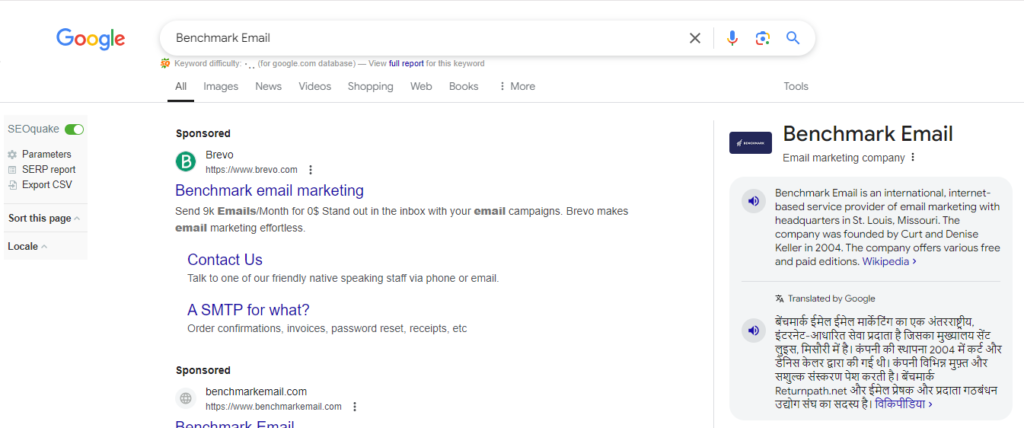Open the A SMTP for what? sitelink
This screenshot has height=428, width=1024.
(x=248, y=310)
